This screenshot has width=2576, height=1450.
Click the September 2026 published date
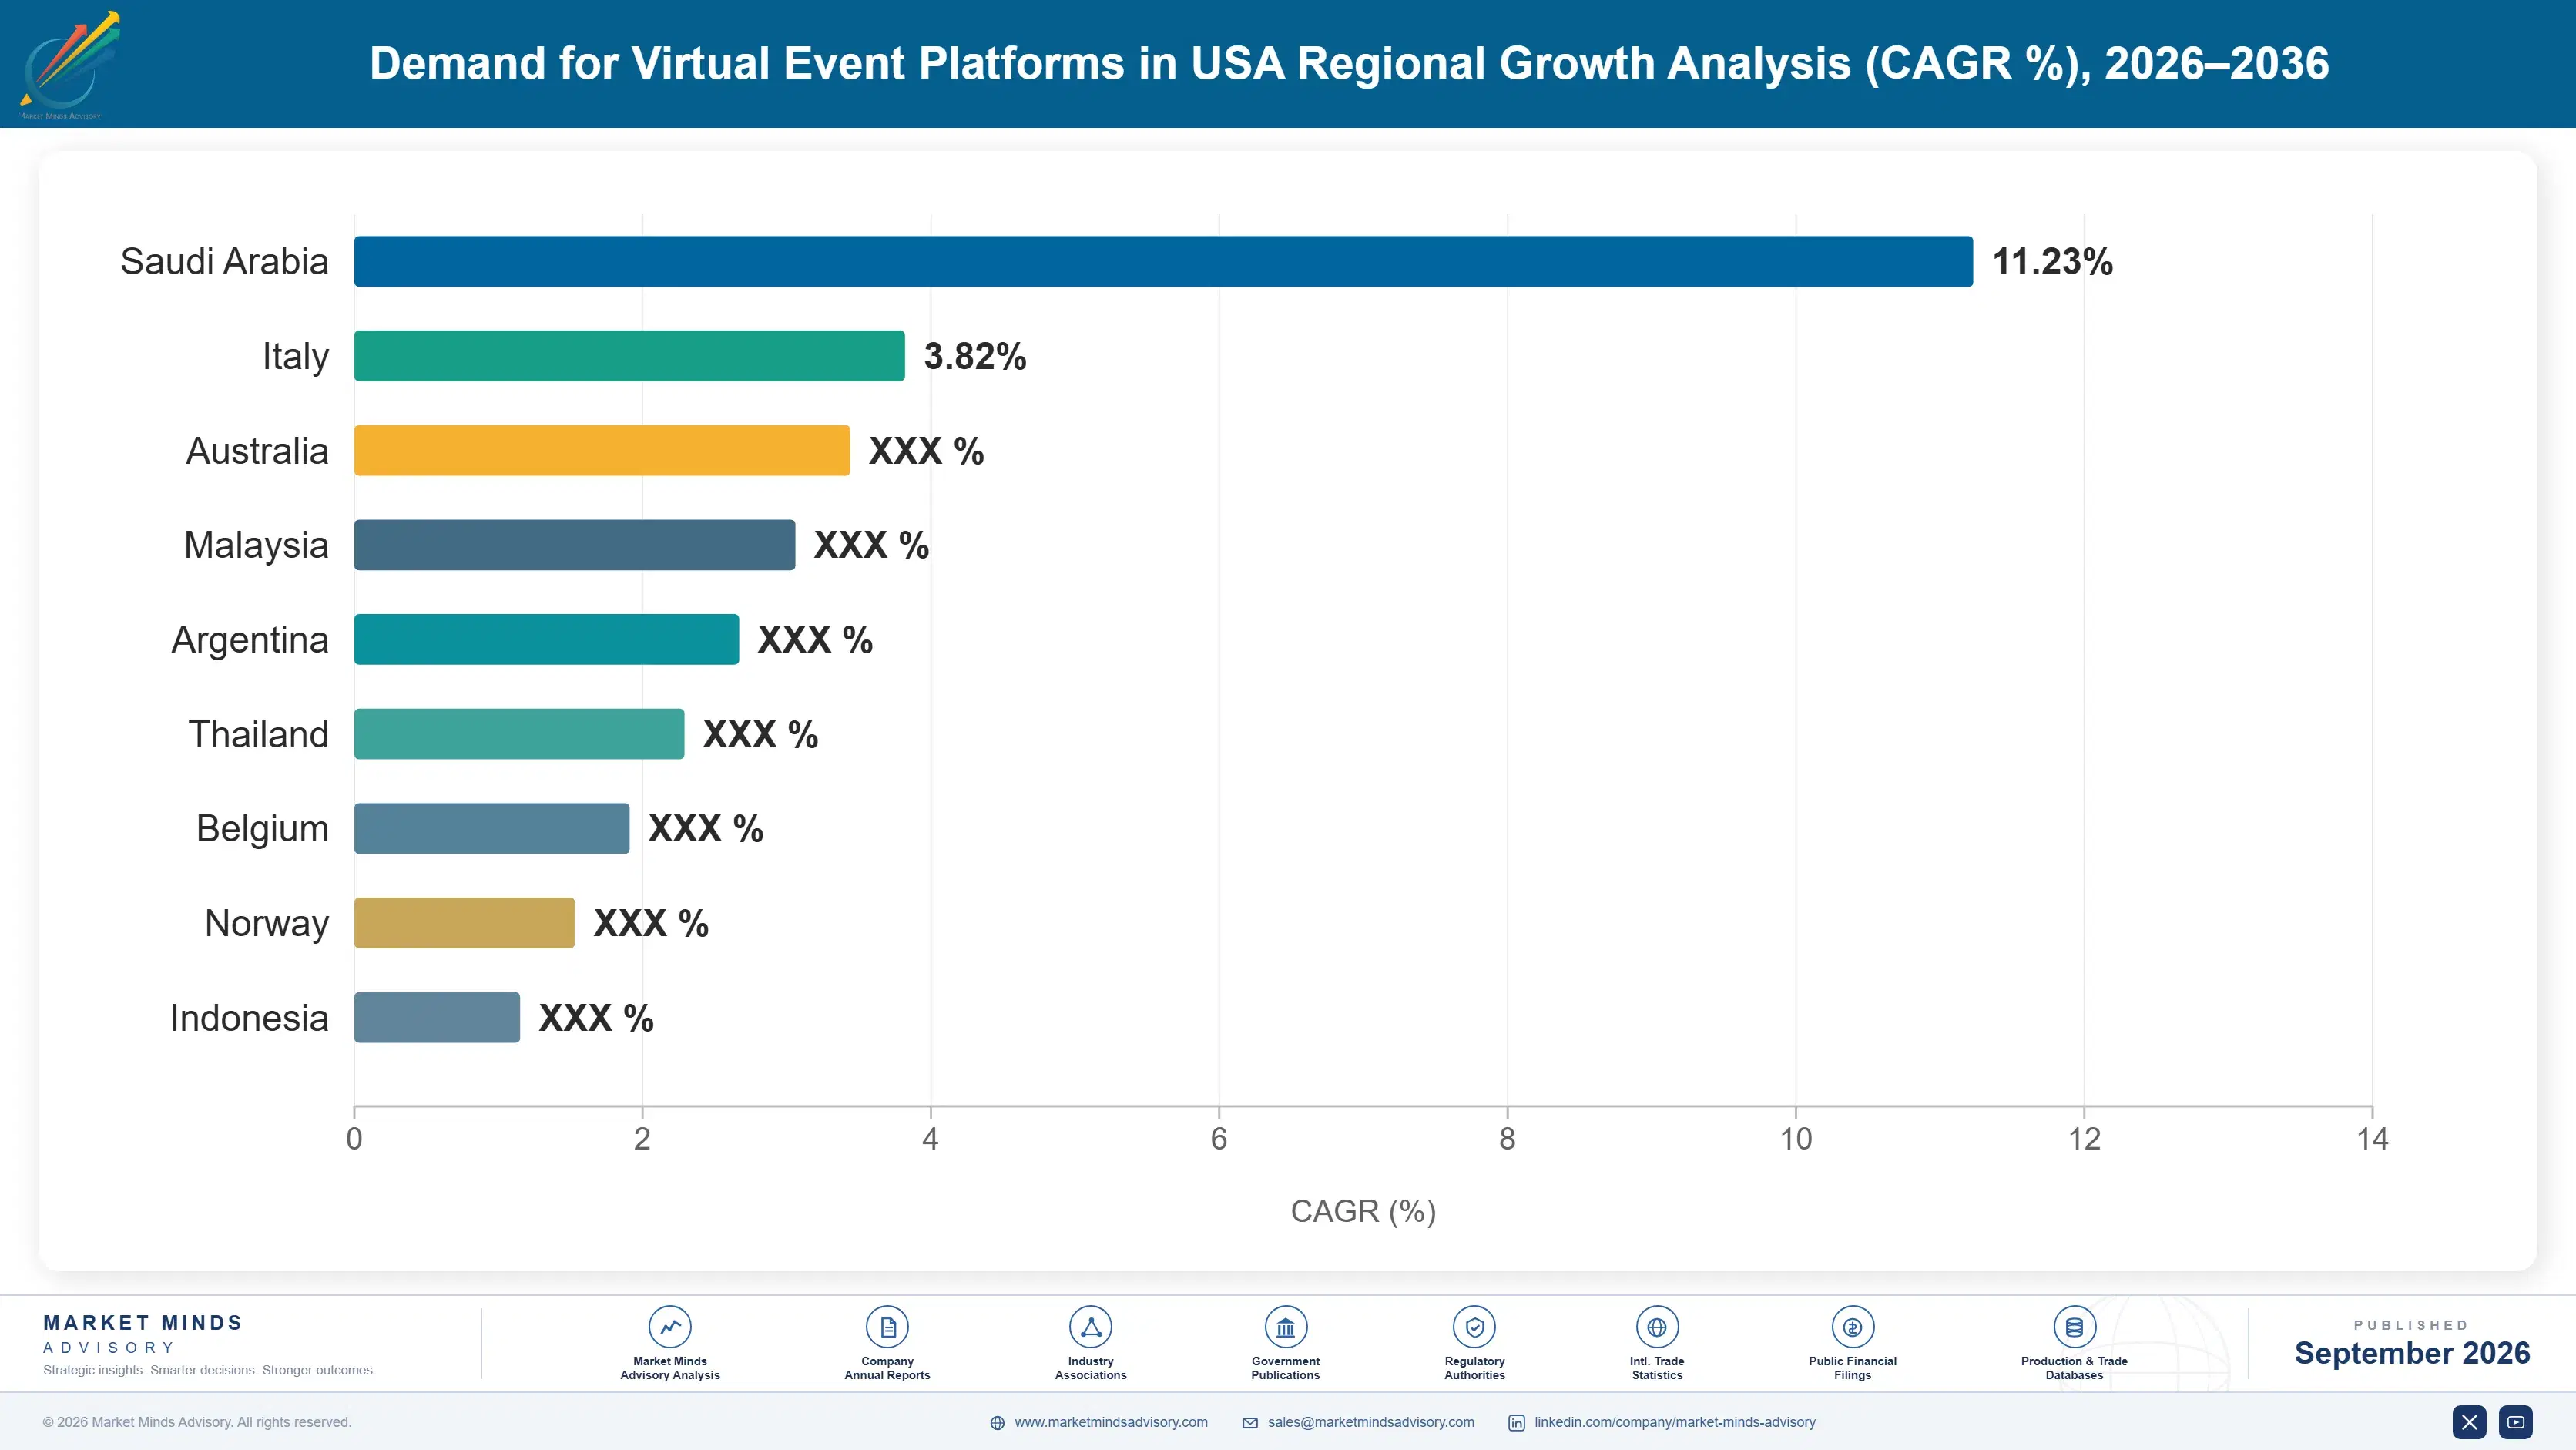point(2412,1353)
